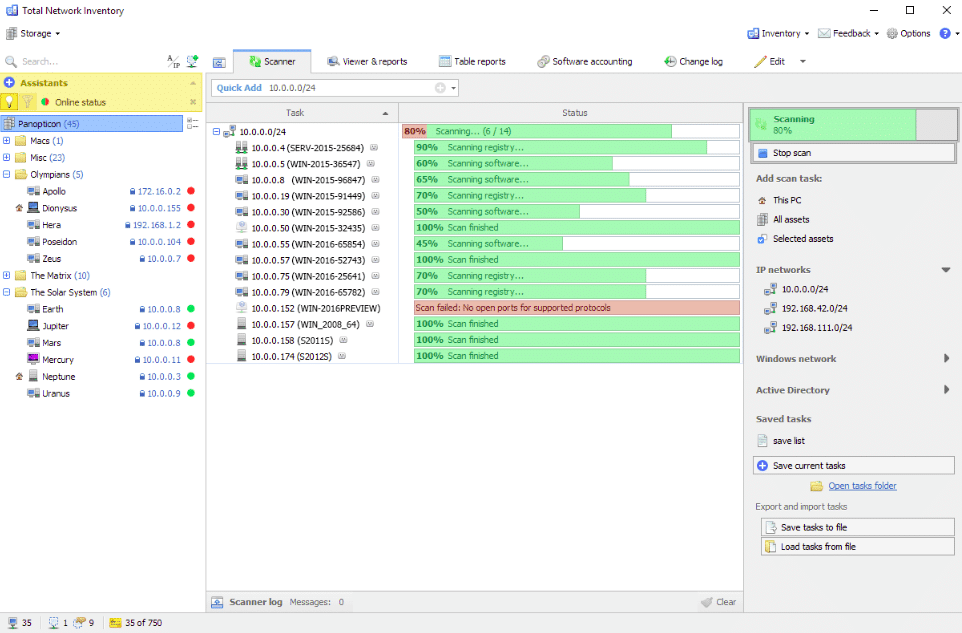This screenshot has height=633, width=962.
Task: Expand the tab overflow arrow after Edit
Action: (802, 61)
